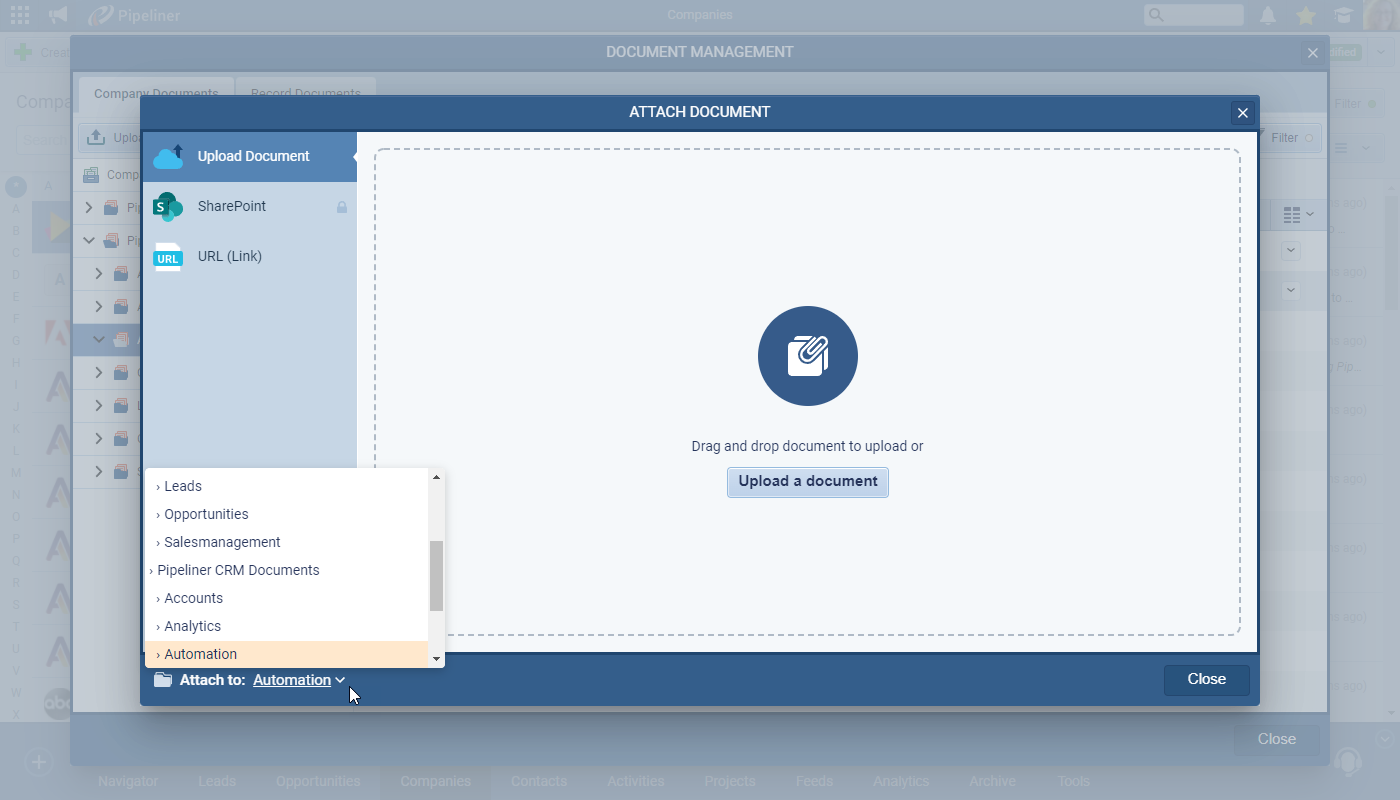Click the folder icon beside Attach to
1400x800 pixels.
click(163, 680)
